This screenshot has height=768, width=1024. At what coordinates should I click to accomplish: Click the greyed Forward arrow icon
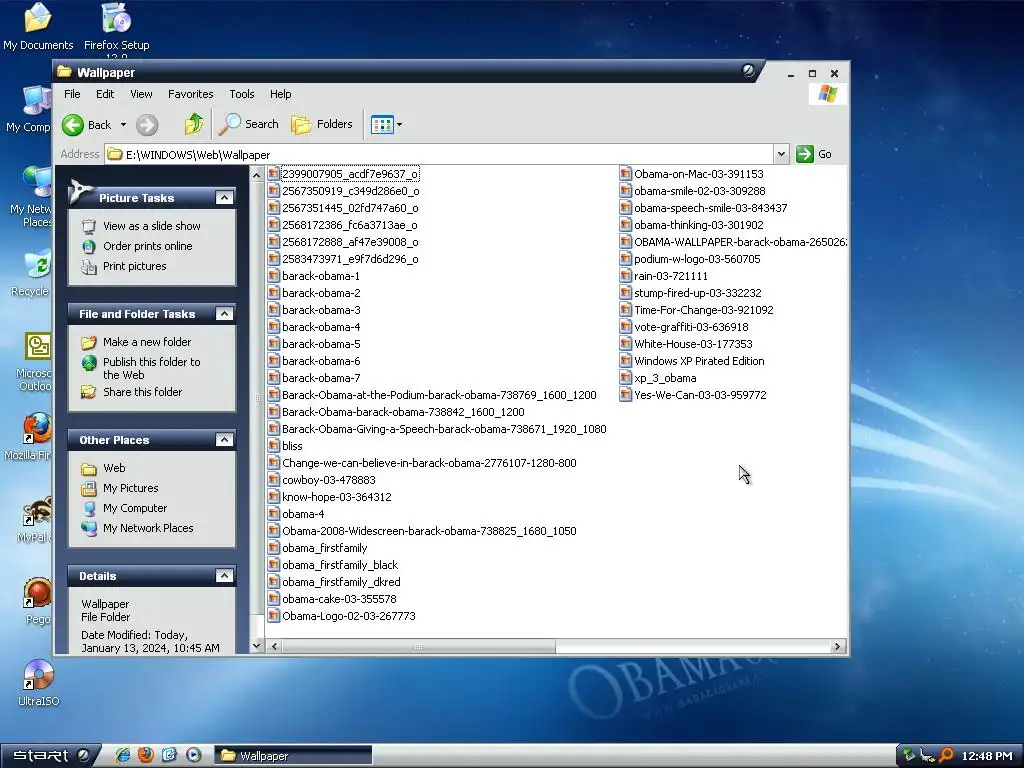tap(147, 125)
